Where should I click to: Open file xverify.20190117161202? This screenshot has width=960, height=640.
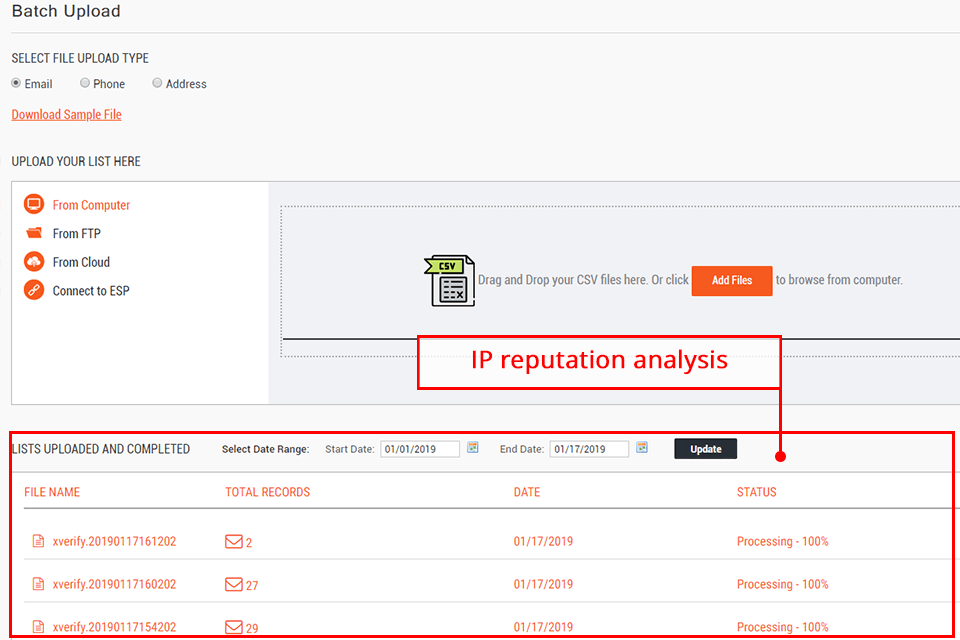tap(114, 541)
